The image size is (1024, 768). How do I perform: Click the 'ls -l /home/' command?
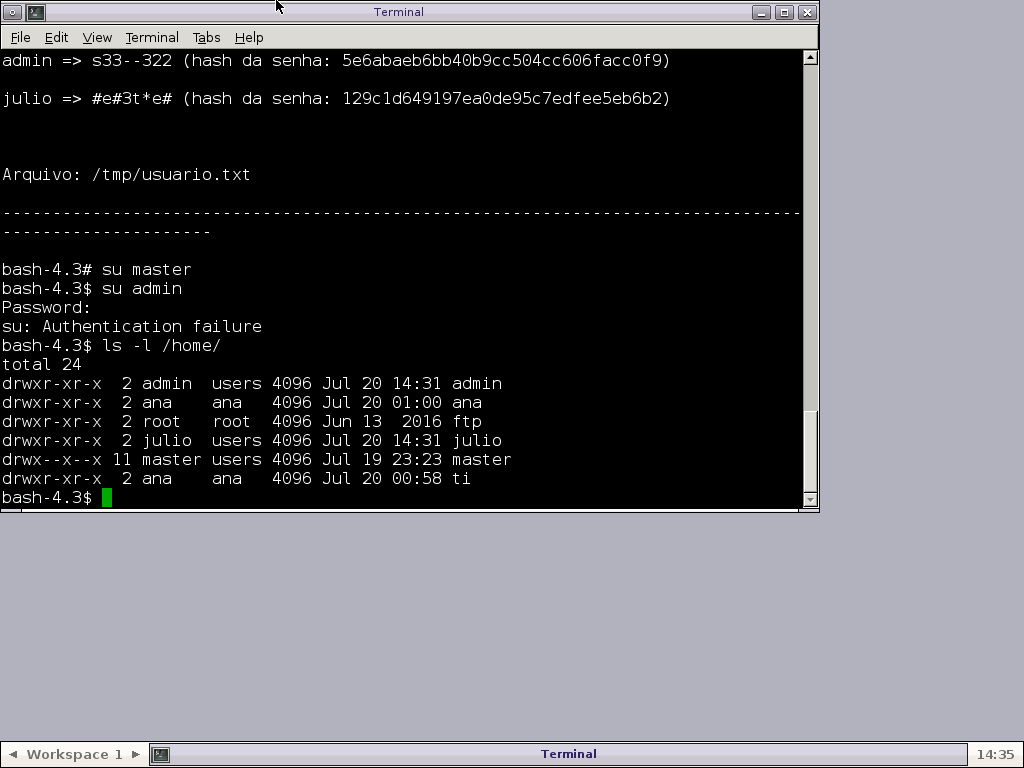[x=162, y=345]
